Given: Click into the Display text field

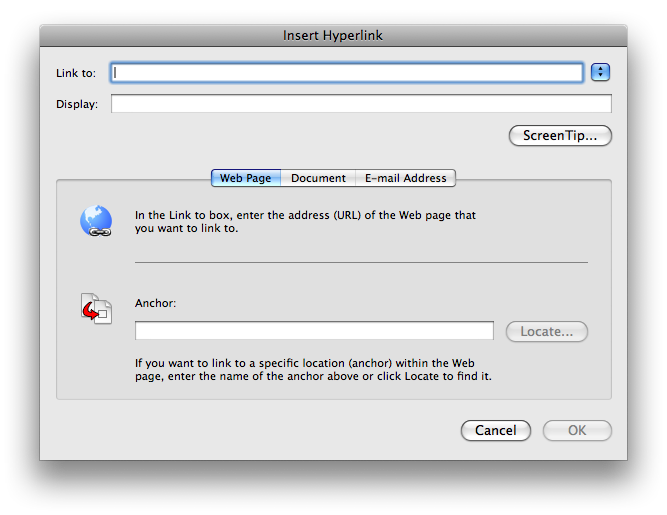Looking at the screenshot, I should pos(360,104).
